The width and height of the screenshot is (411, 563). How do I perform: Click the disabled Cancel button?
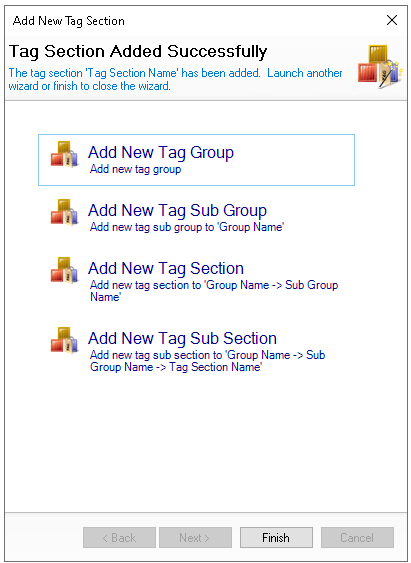point(357,538)
